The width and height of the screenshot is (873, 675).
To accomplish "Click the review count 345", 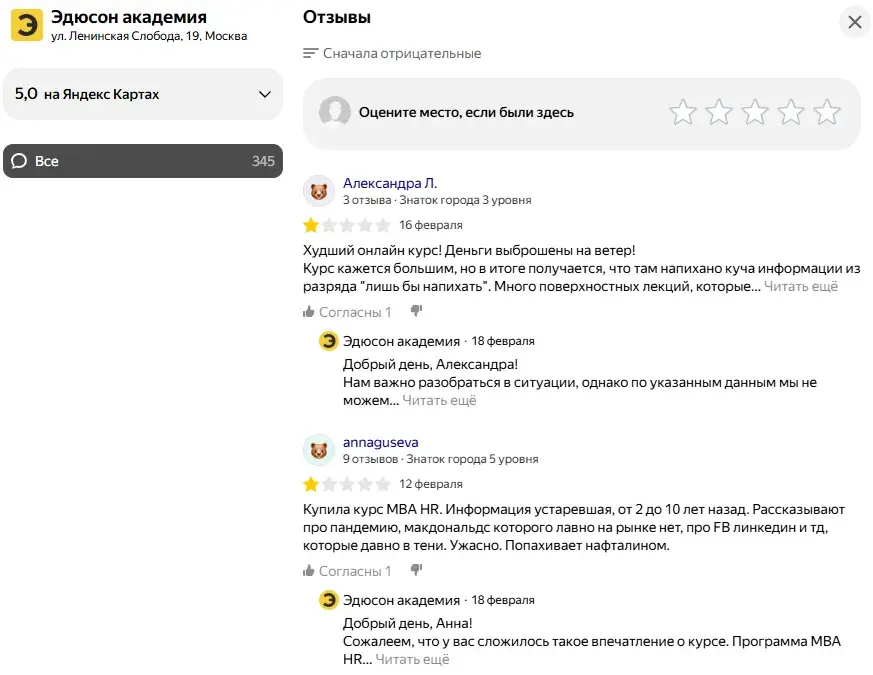I will click(263, 161).
